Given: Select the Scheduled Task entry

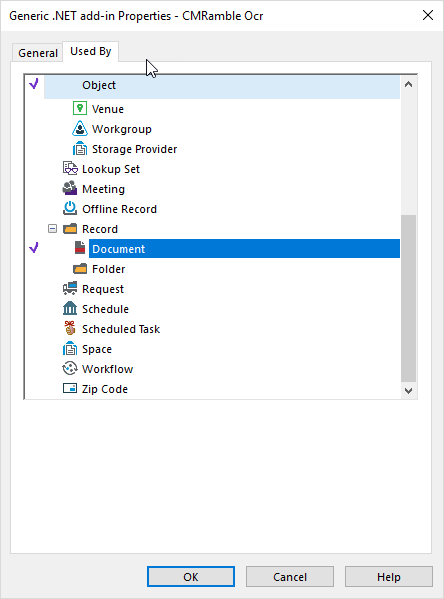Looking at the screenshot, I should tap(121, 329).
